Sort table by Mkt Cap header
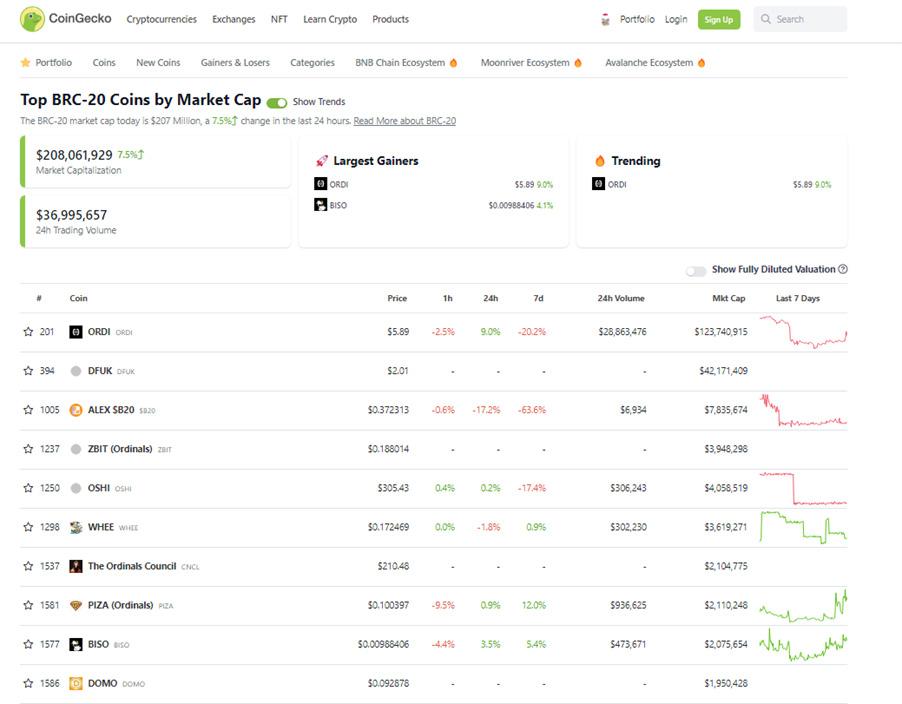The width and height of the screenshot is (902, 704). click(x=729, y=299)
